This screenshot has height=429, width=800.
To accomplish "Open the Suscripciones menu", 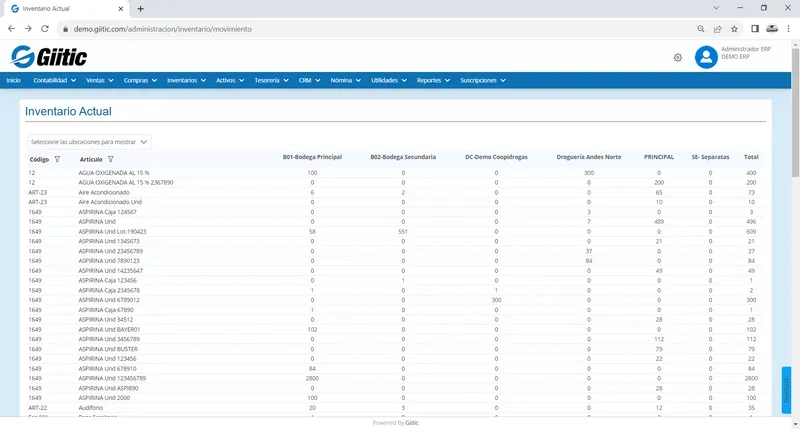I will point(483,81).
